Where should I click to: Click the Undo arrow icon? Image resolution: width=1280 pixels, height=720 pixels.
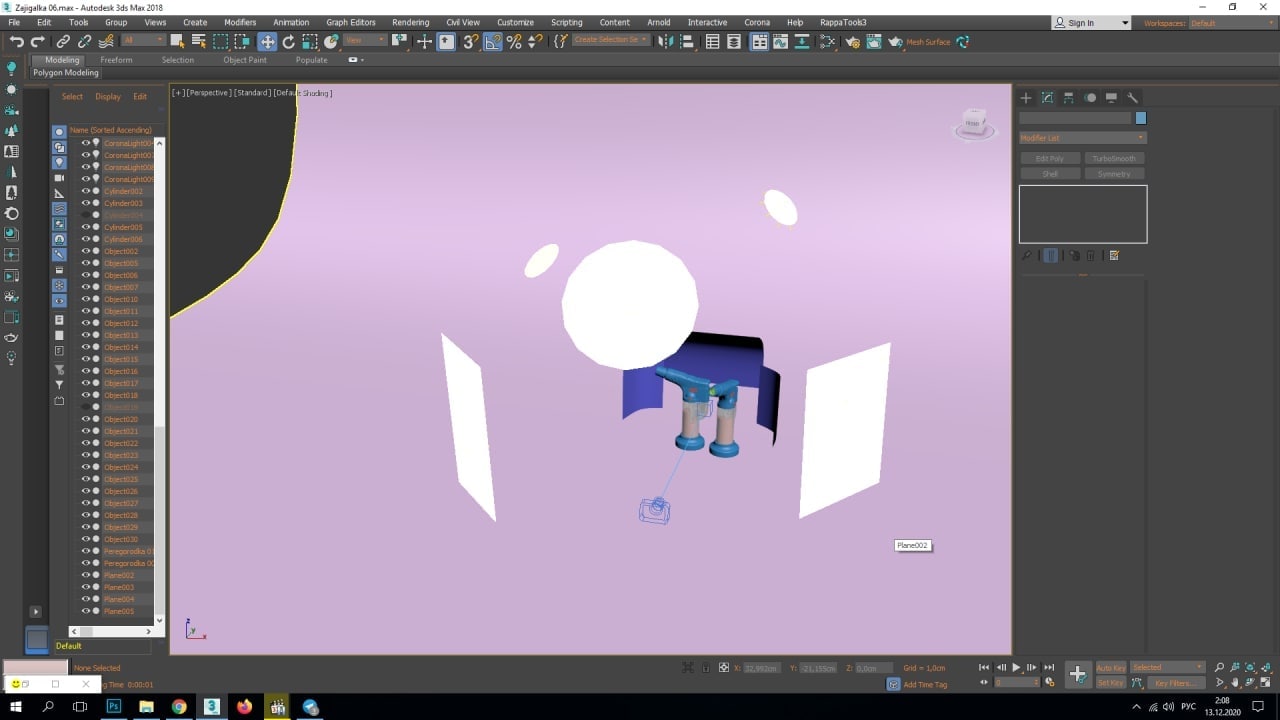point(16,41)
